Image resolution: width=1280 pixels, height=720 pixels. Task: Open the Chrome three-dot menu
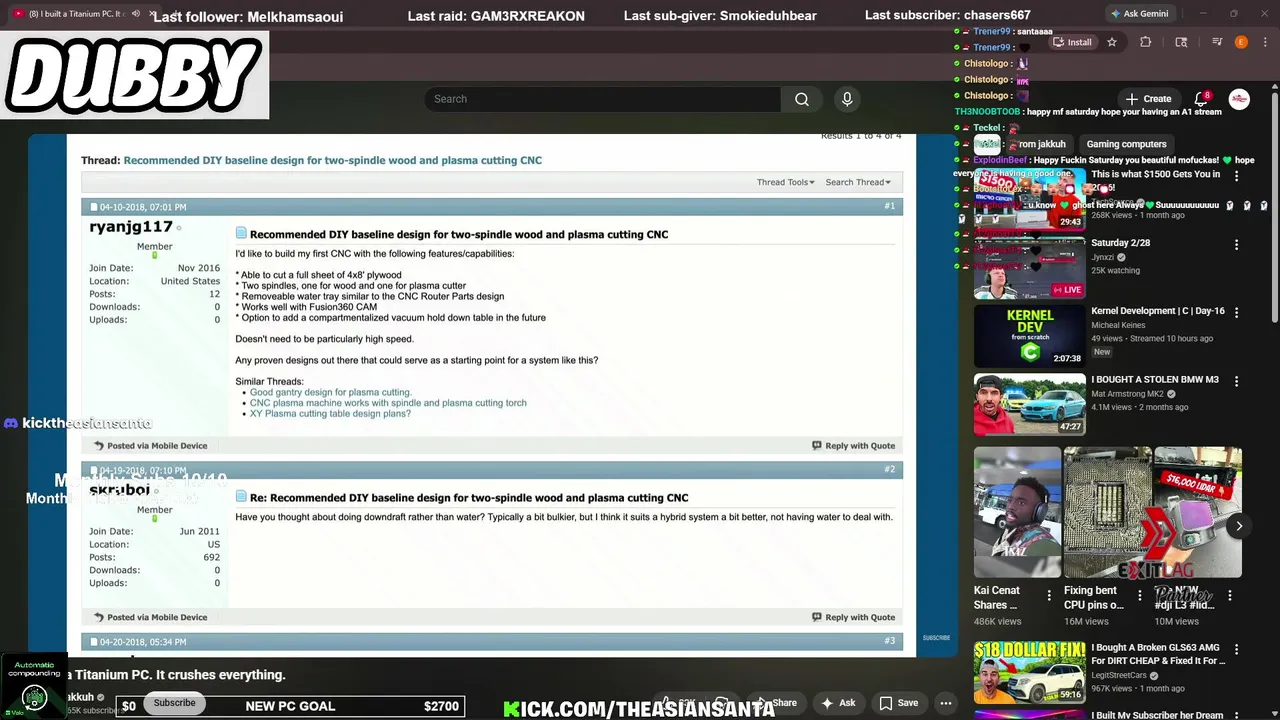(x=1266, y=42)
